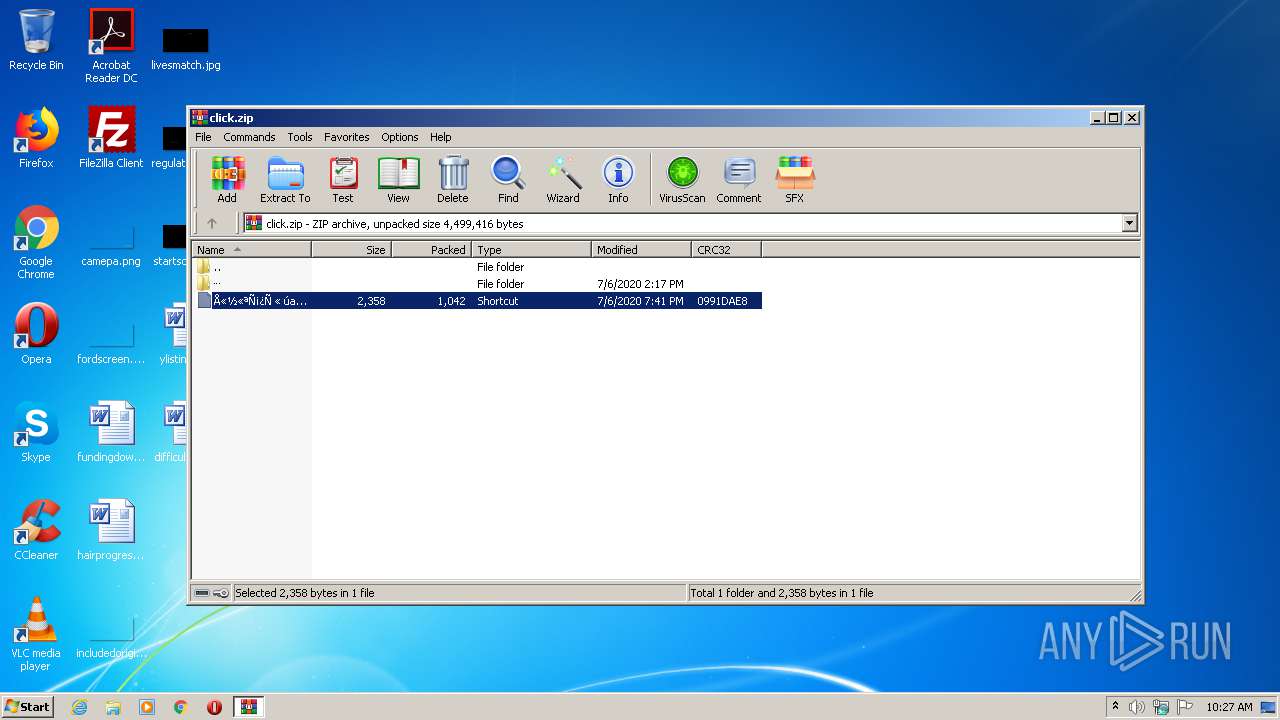Open Acrobat Reader DC desktop shortcut
The height and width of the screenshot is (720, 1280).
tap(111, 46)
